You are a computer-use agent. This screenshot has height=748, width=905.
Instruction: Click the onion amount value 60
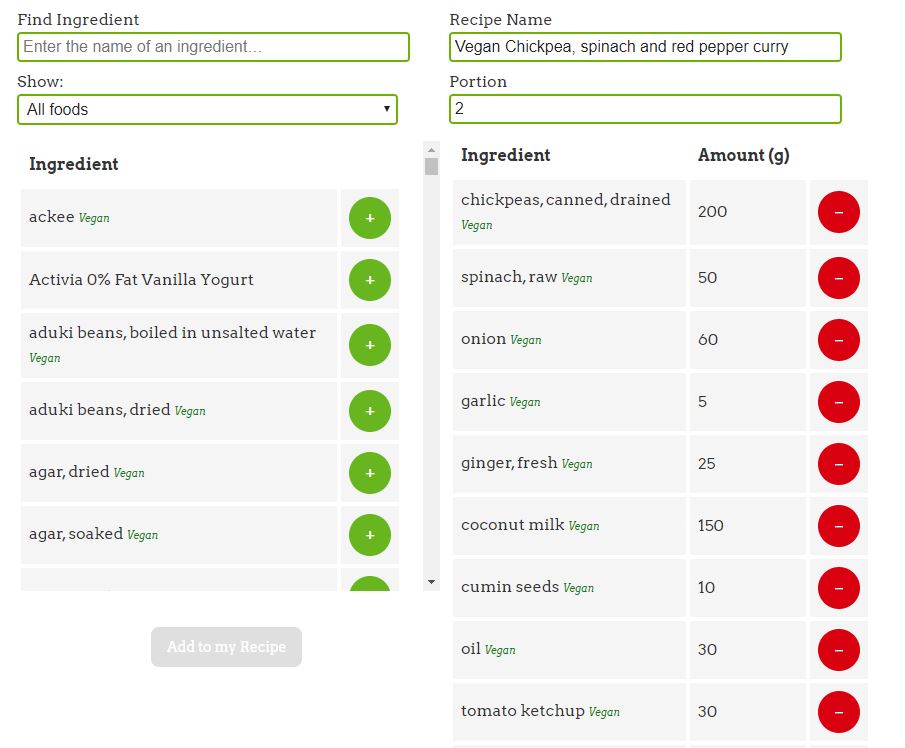click(x=708, y=340)
